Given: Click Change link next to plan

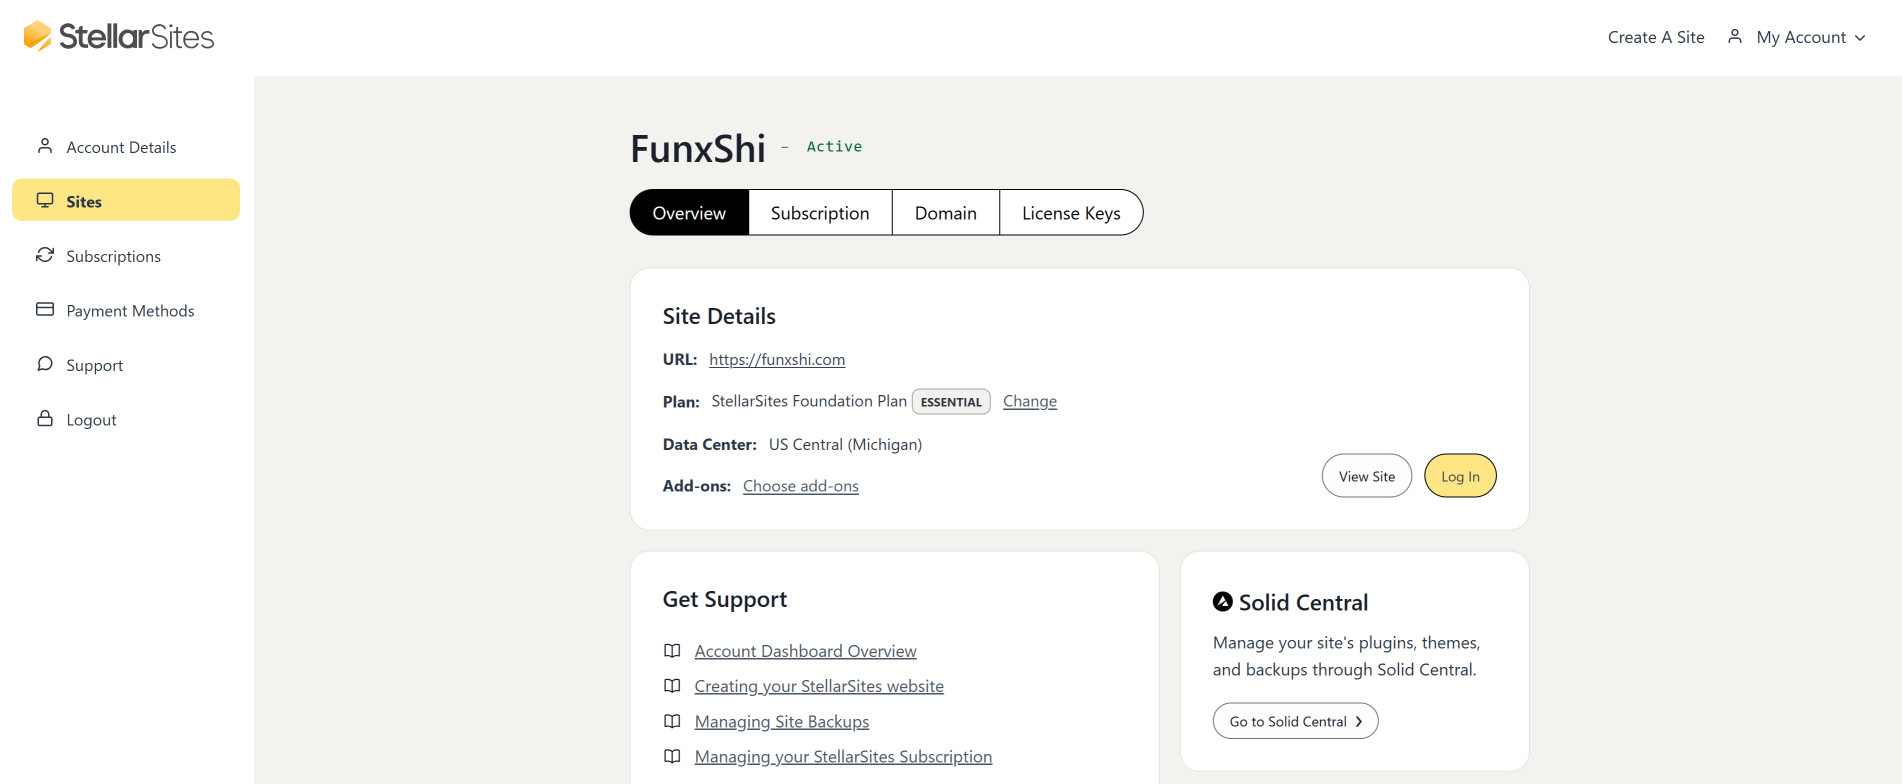Looking at the screenshot, I should click(1029, 401).
